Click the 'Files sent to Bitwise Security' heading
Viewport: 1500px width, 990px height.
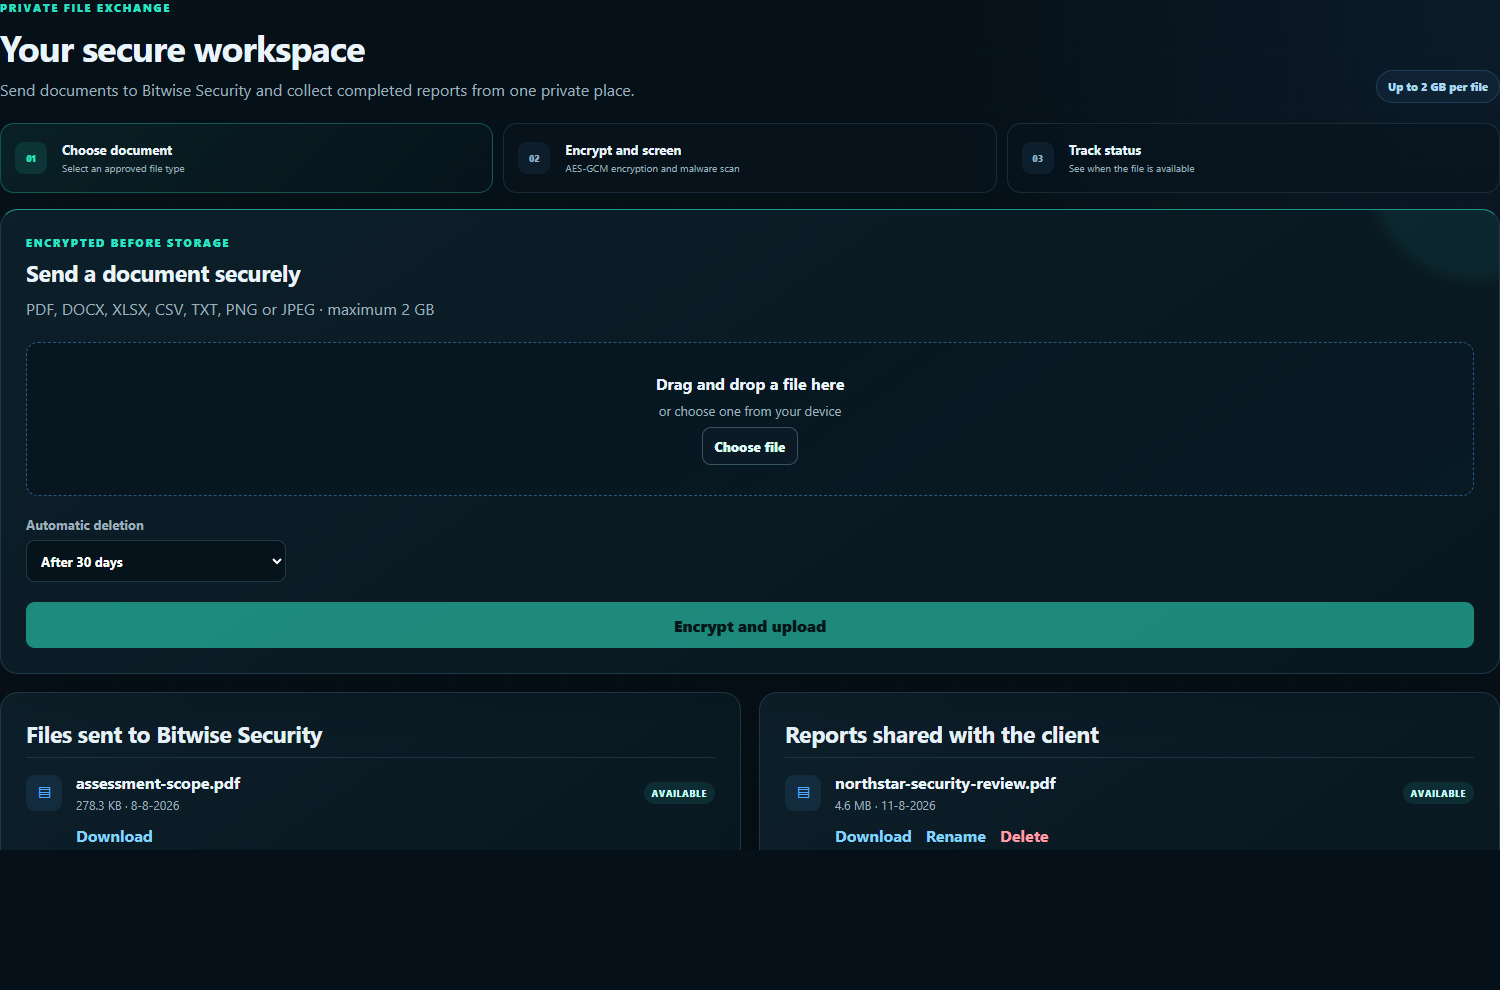coord(174,735)
